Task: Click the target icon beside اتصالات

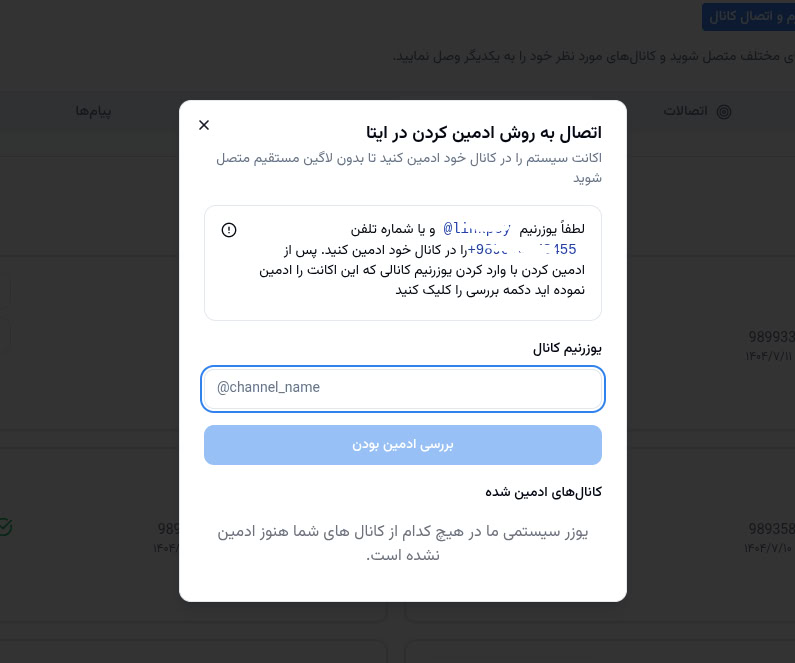Action: (724, 111)
